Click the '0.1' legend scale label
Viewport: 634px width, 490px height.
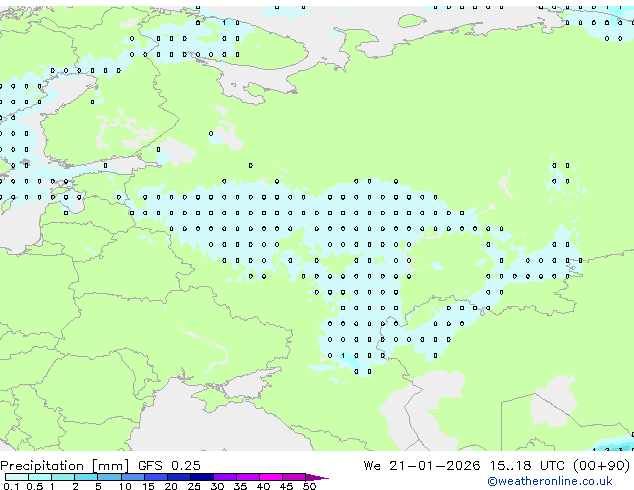click(11, 486)
